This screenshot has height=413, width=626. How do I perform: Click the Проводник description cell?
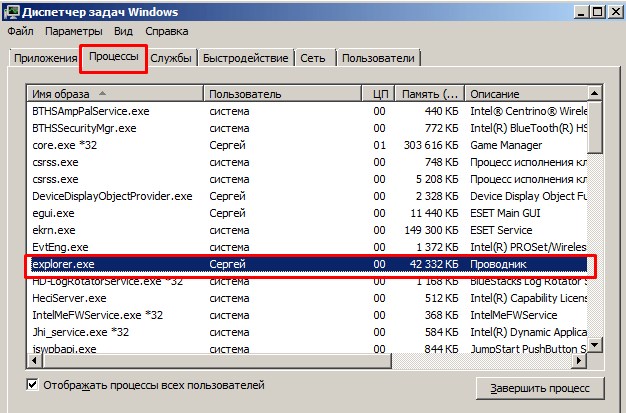[x=498, y=264]
